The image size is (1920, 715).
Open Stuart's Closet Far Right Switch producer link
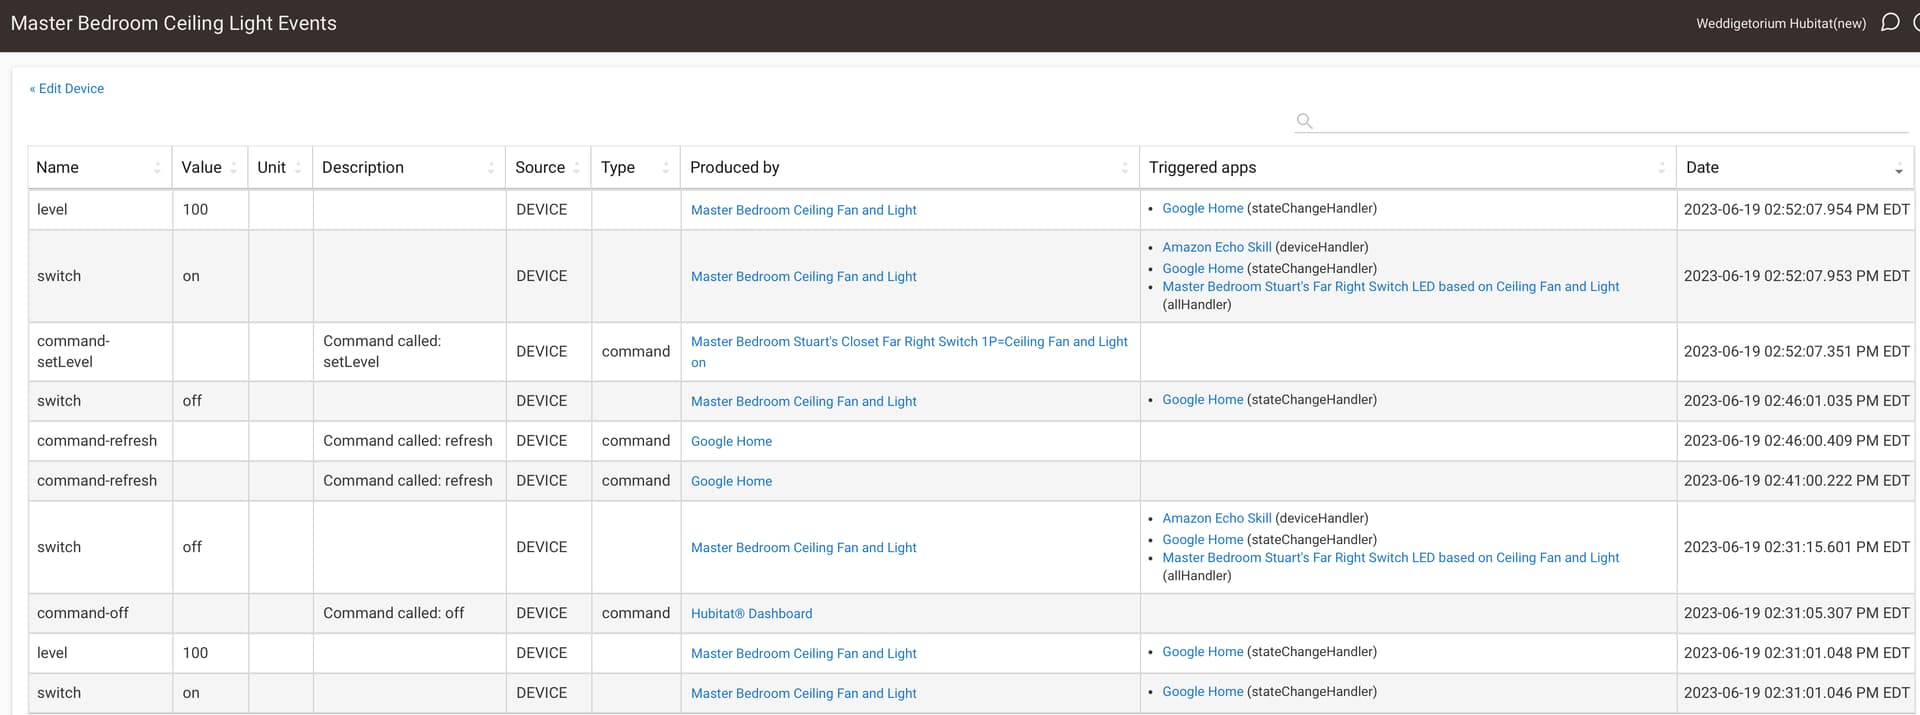[x=909, y=352]
